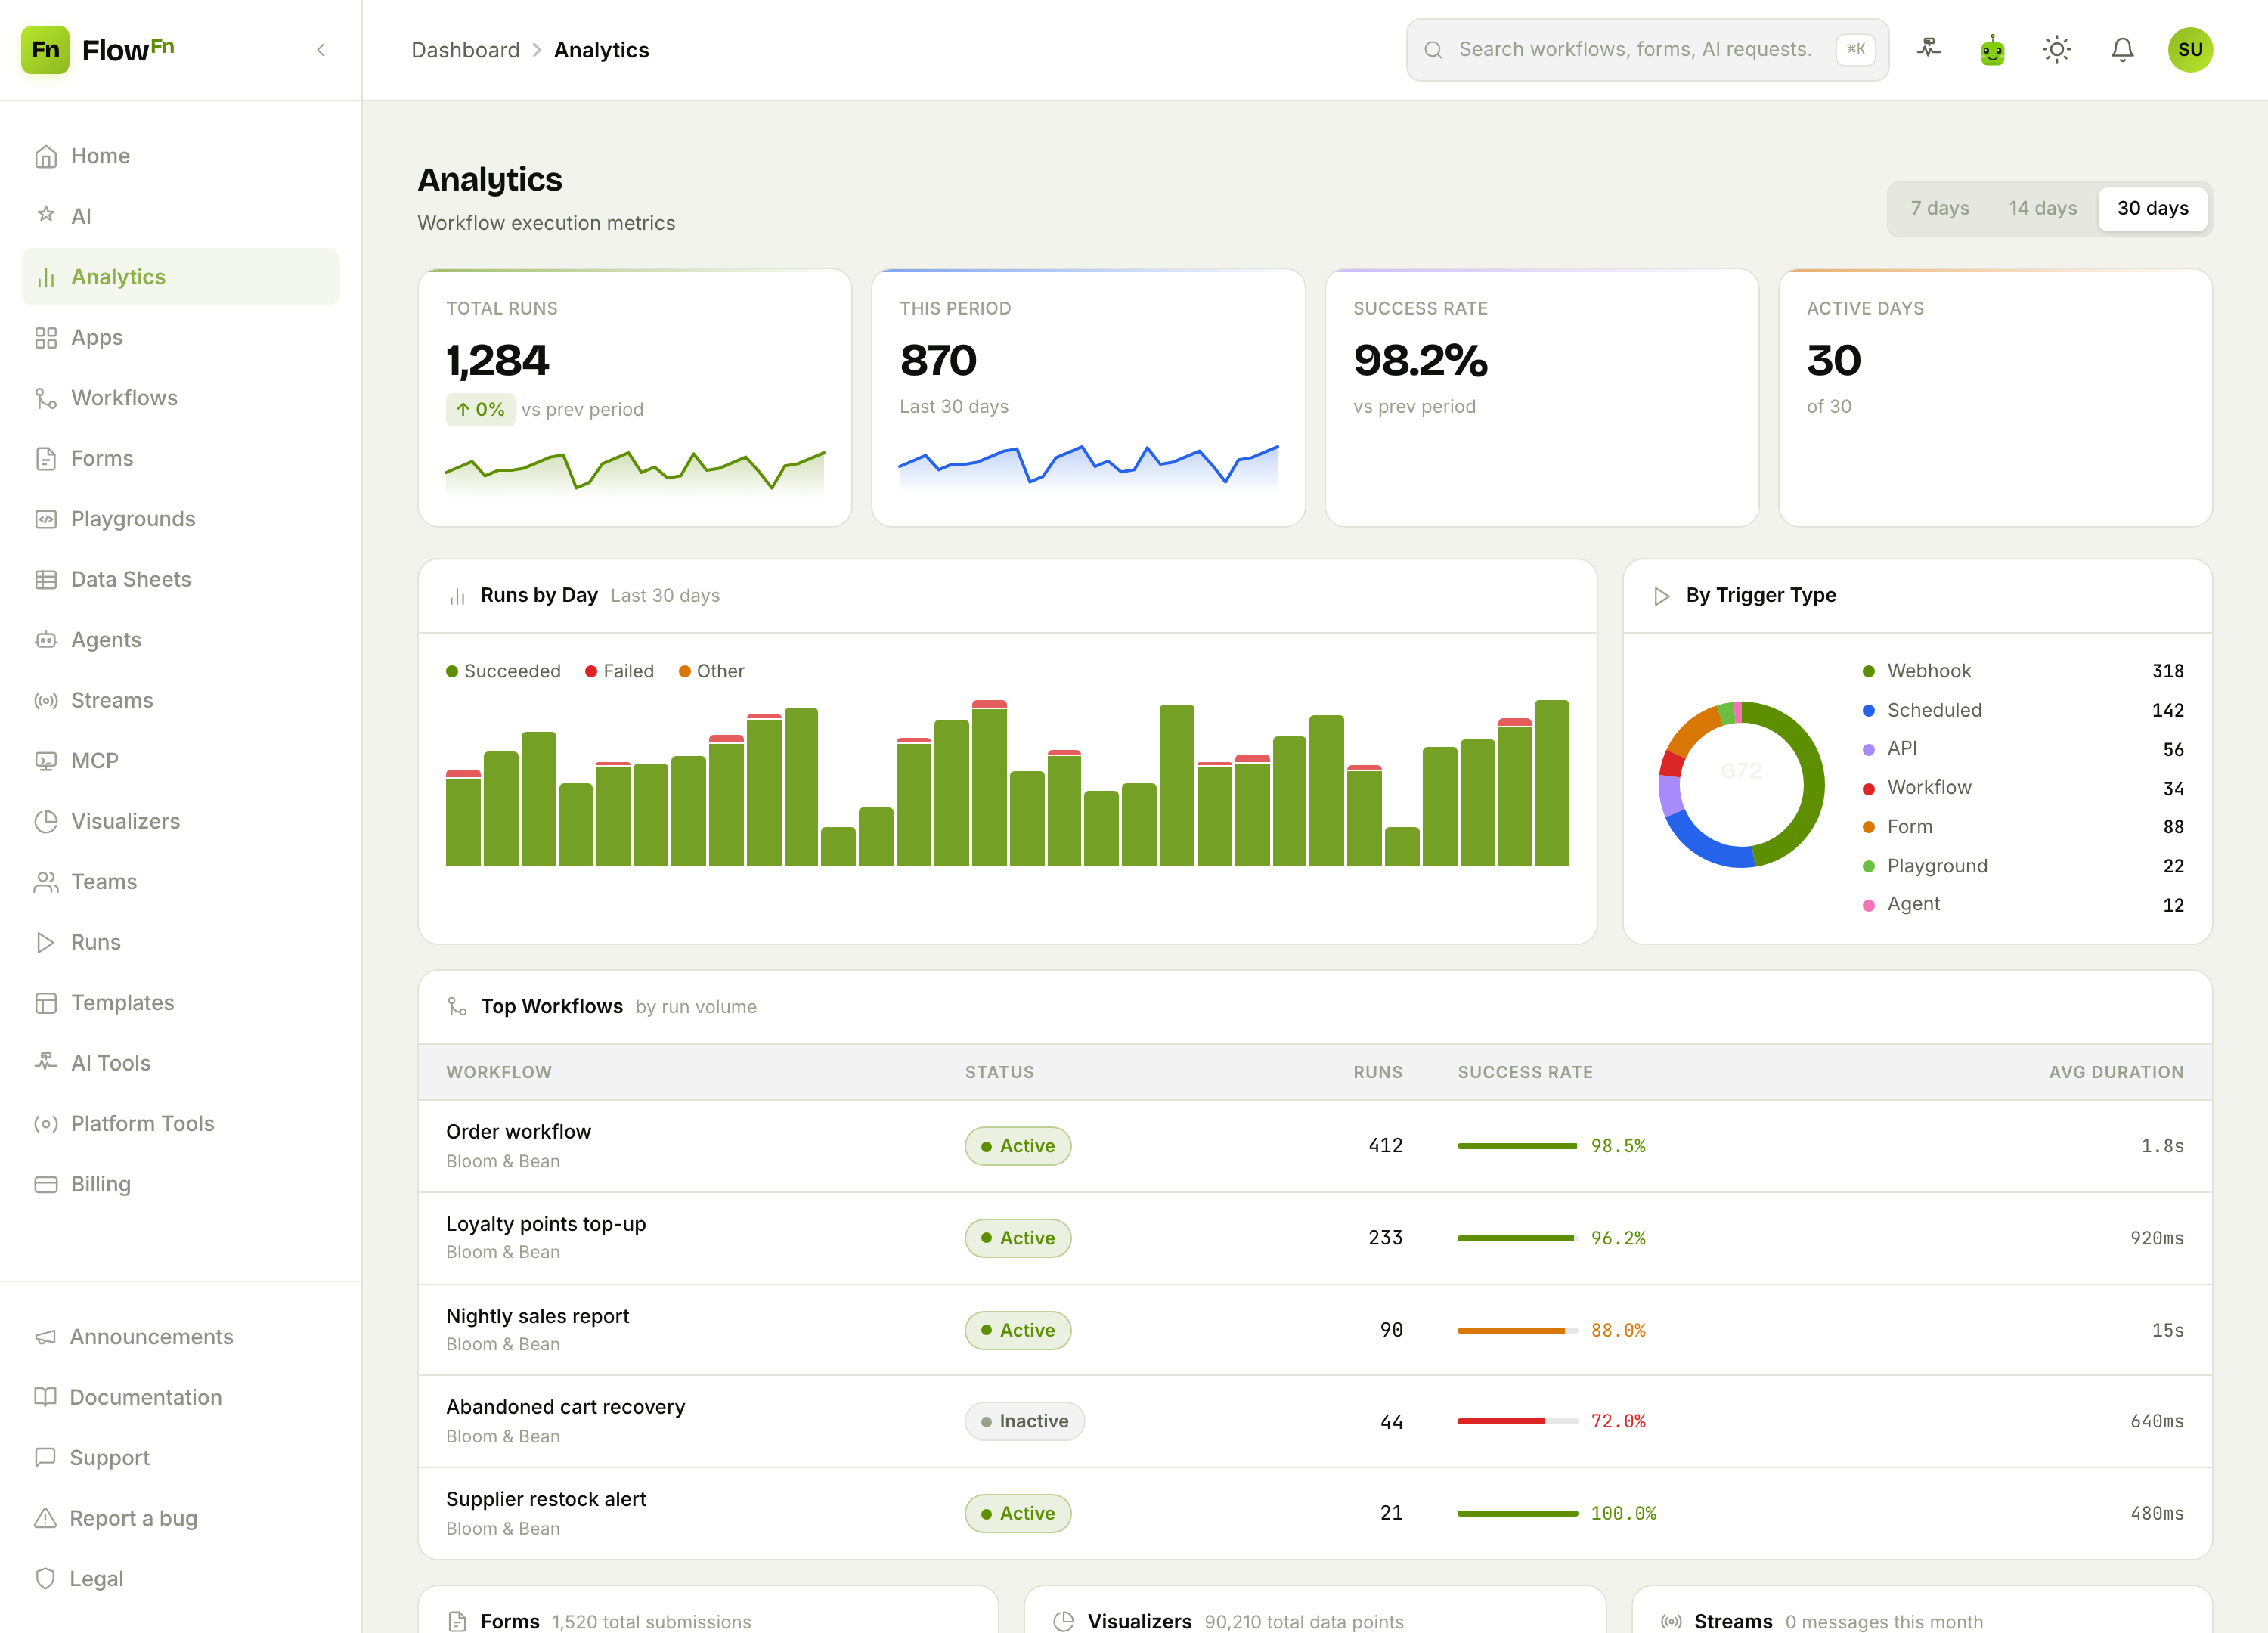Click the Webhook trigger legend entry

2023,671
